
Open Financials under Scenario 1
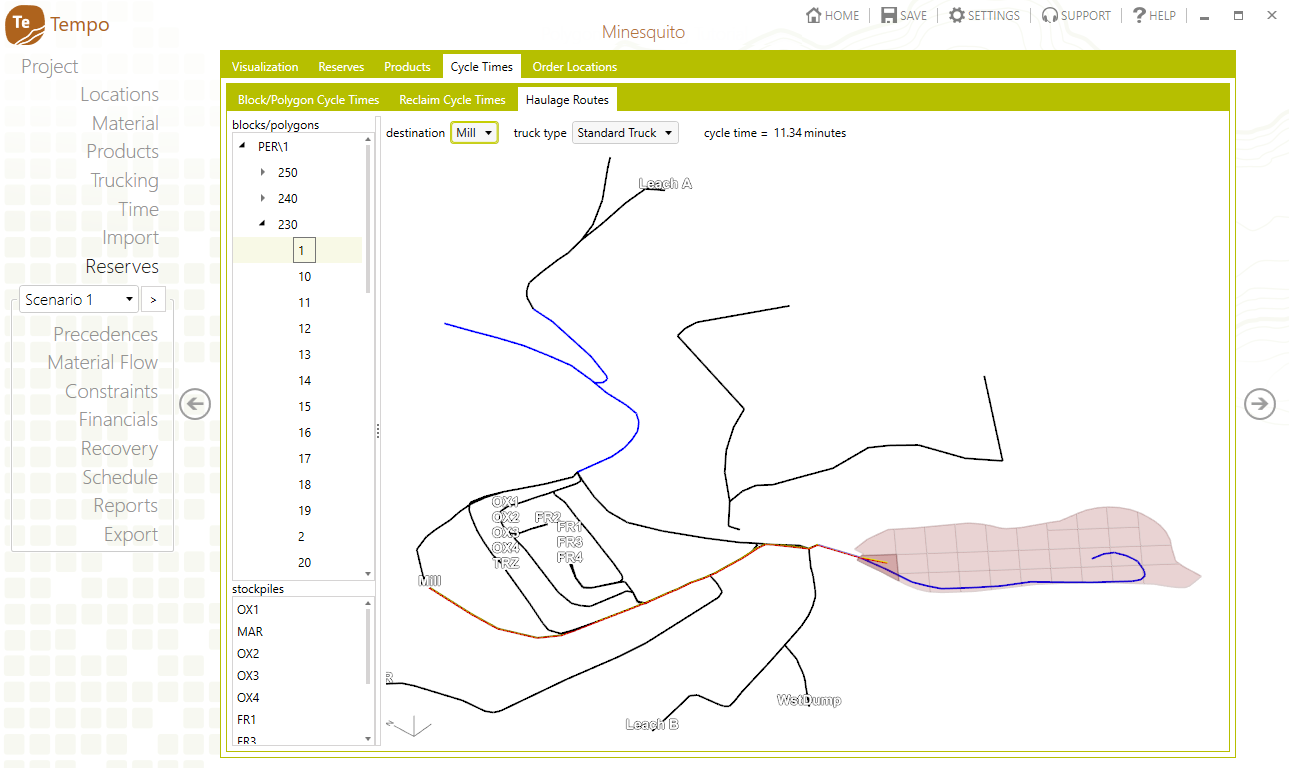click(118, 419)
